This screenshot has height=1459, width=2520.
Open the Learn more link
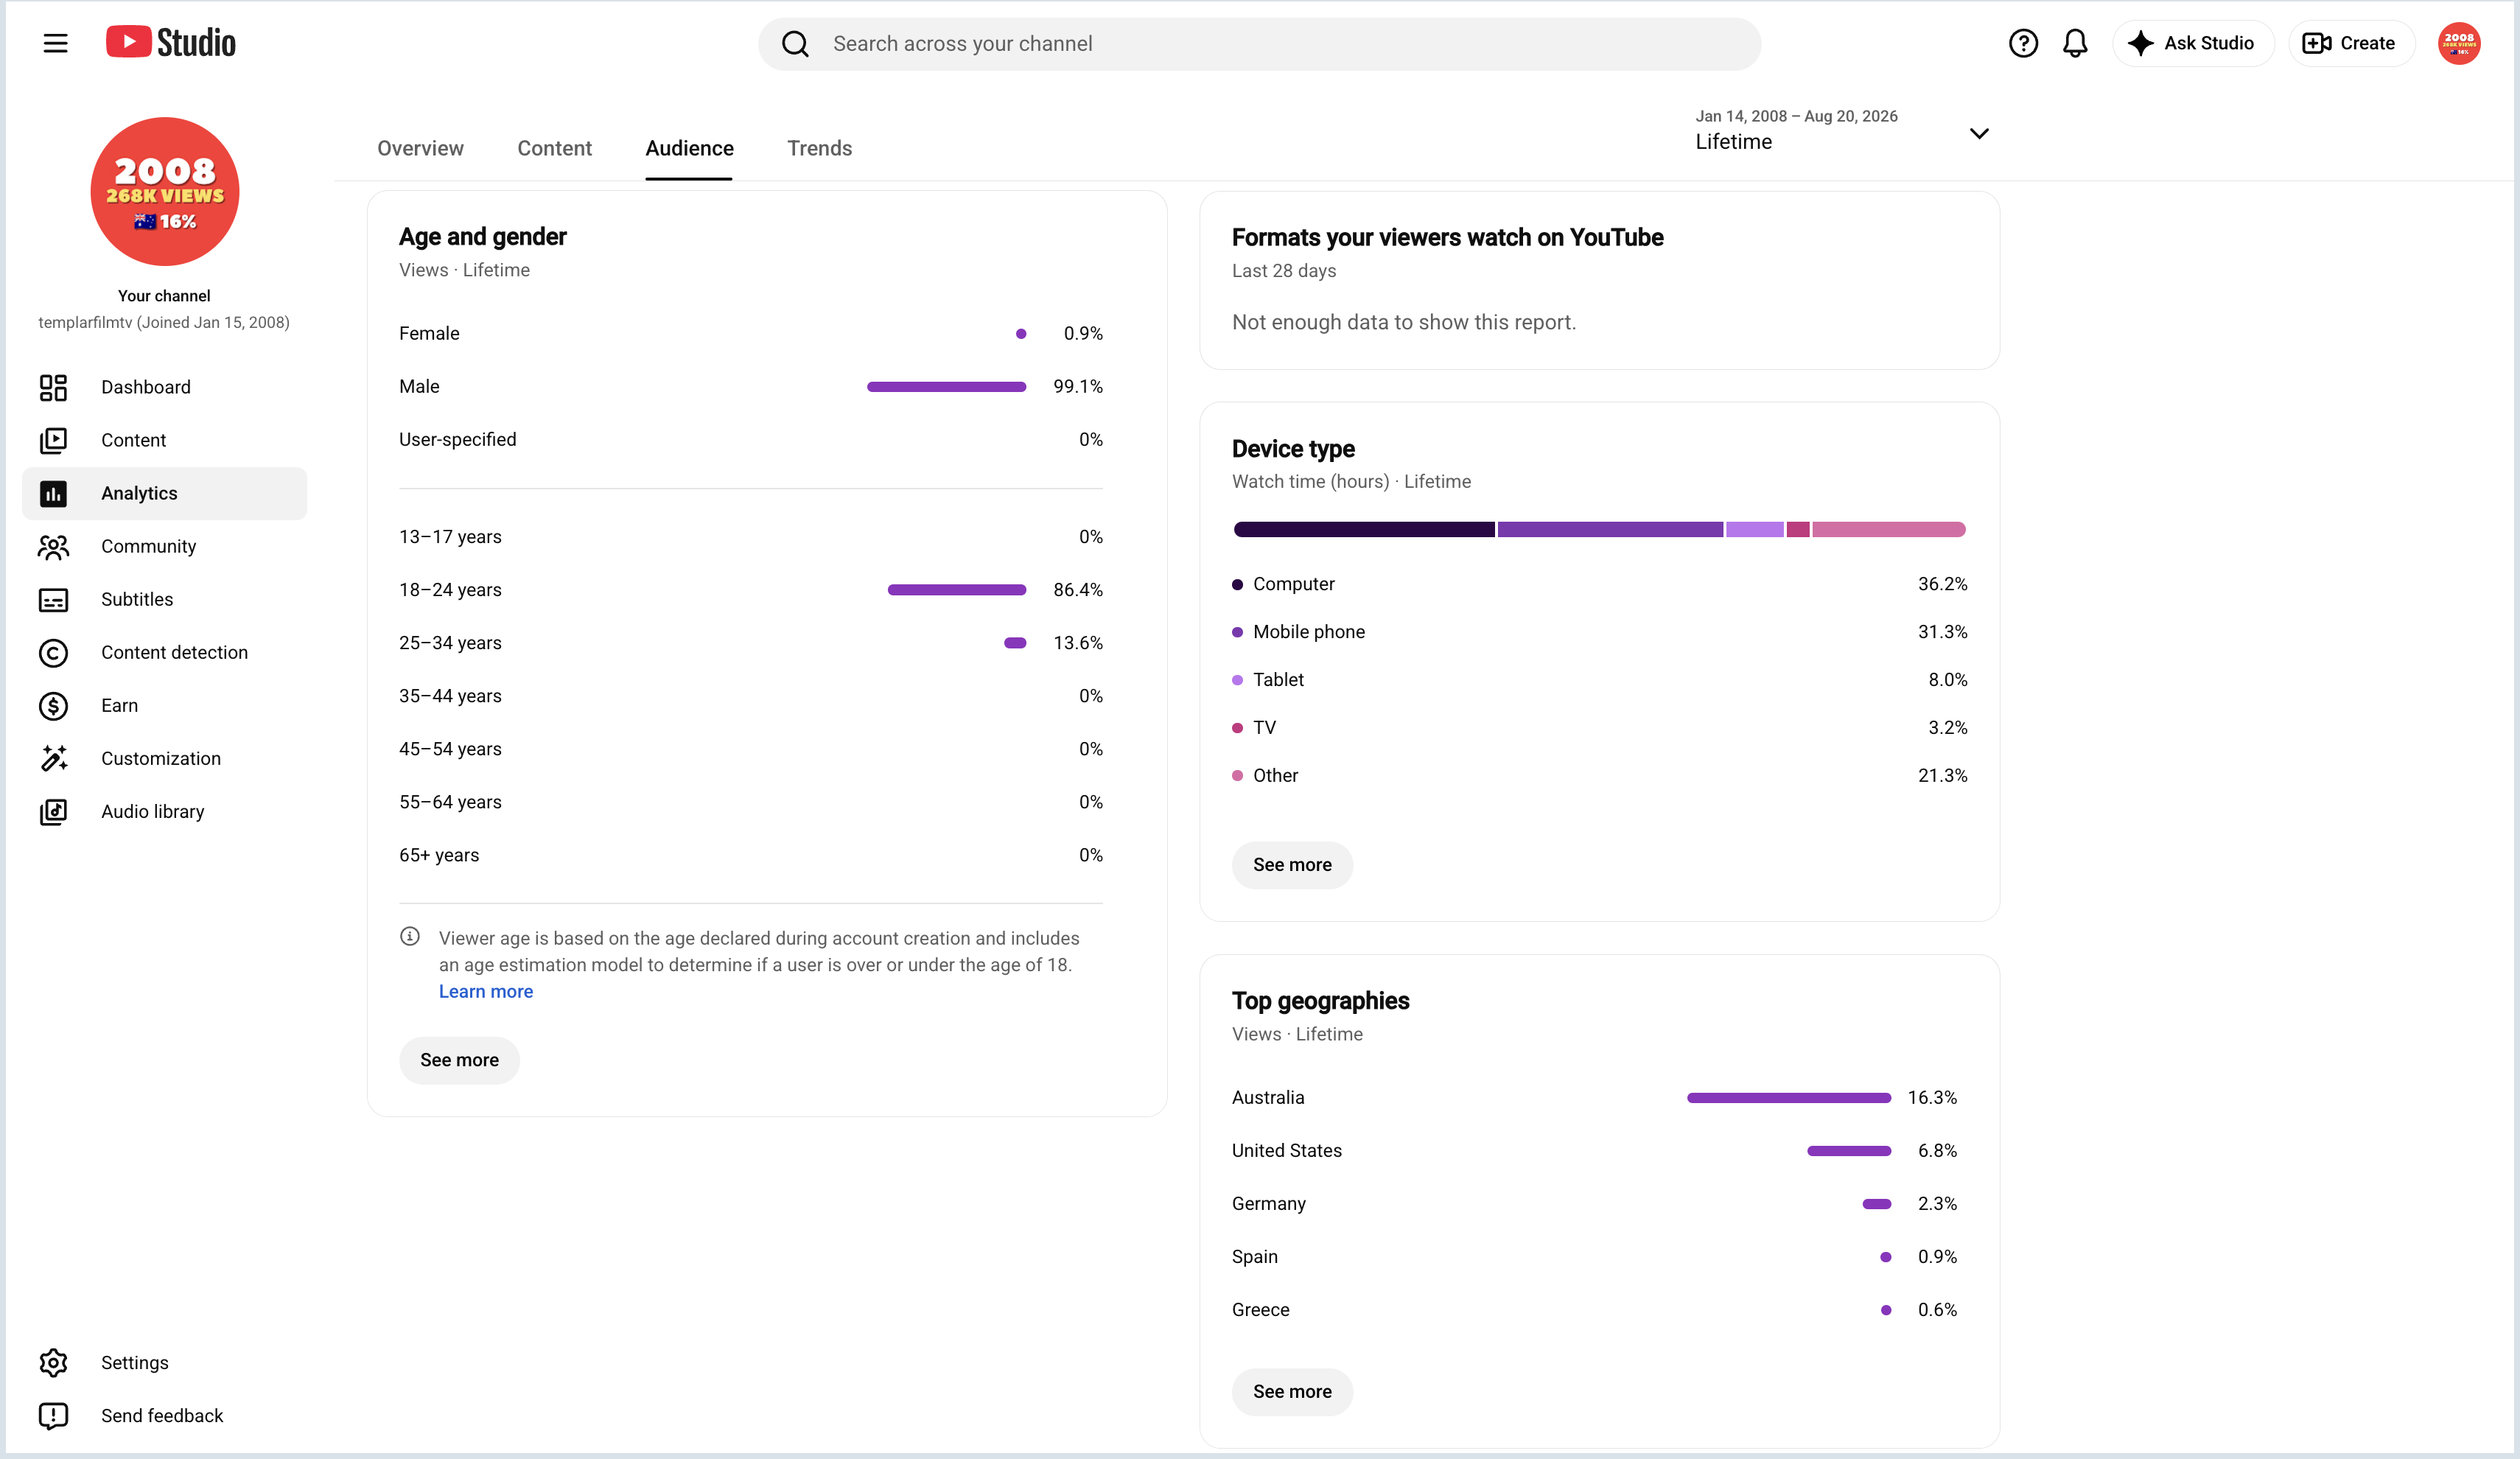pyautogui.click(x=486, y=991)
